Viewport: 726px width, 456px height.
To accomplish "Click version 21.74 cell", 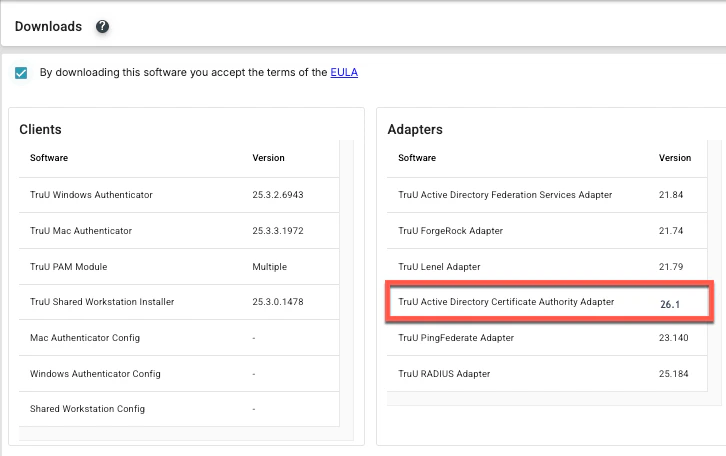I will click(x=671, y=231).
